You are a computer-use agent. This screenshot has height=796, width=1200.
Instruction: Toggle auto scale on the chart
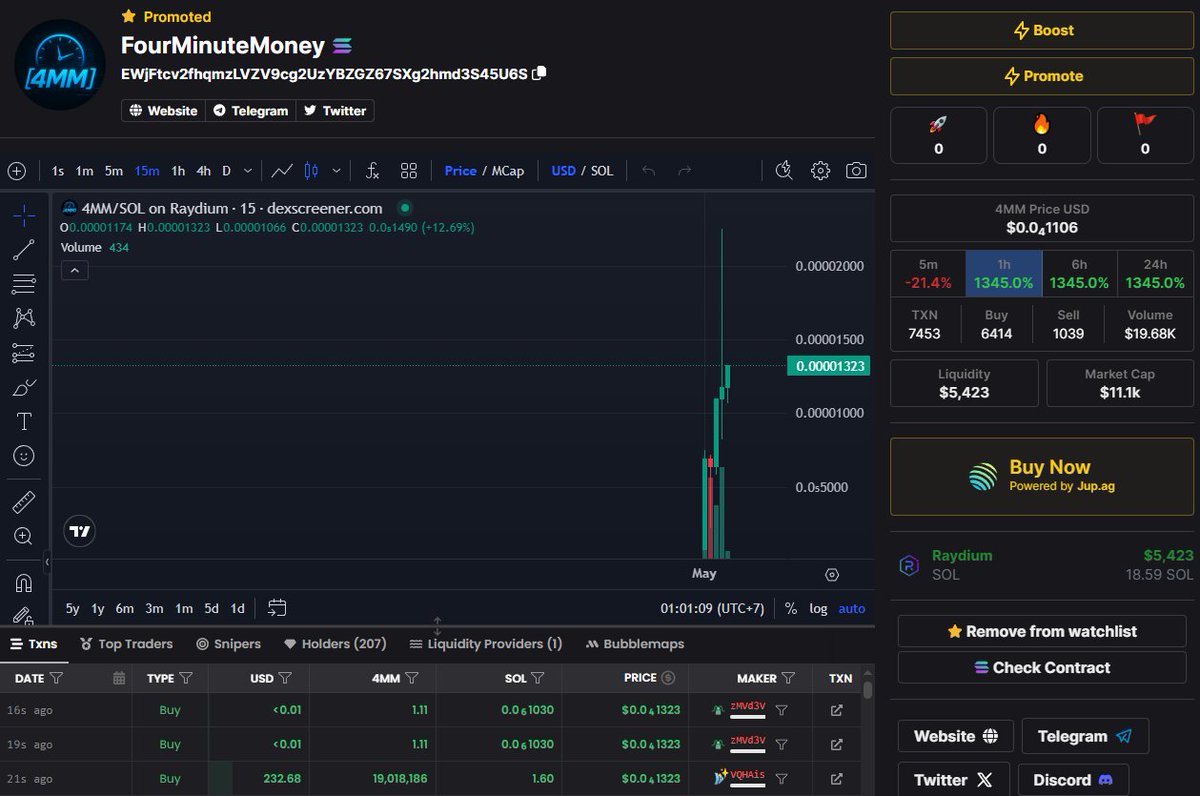click(x=852, y=608)
